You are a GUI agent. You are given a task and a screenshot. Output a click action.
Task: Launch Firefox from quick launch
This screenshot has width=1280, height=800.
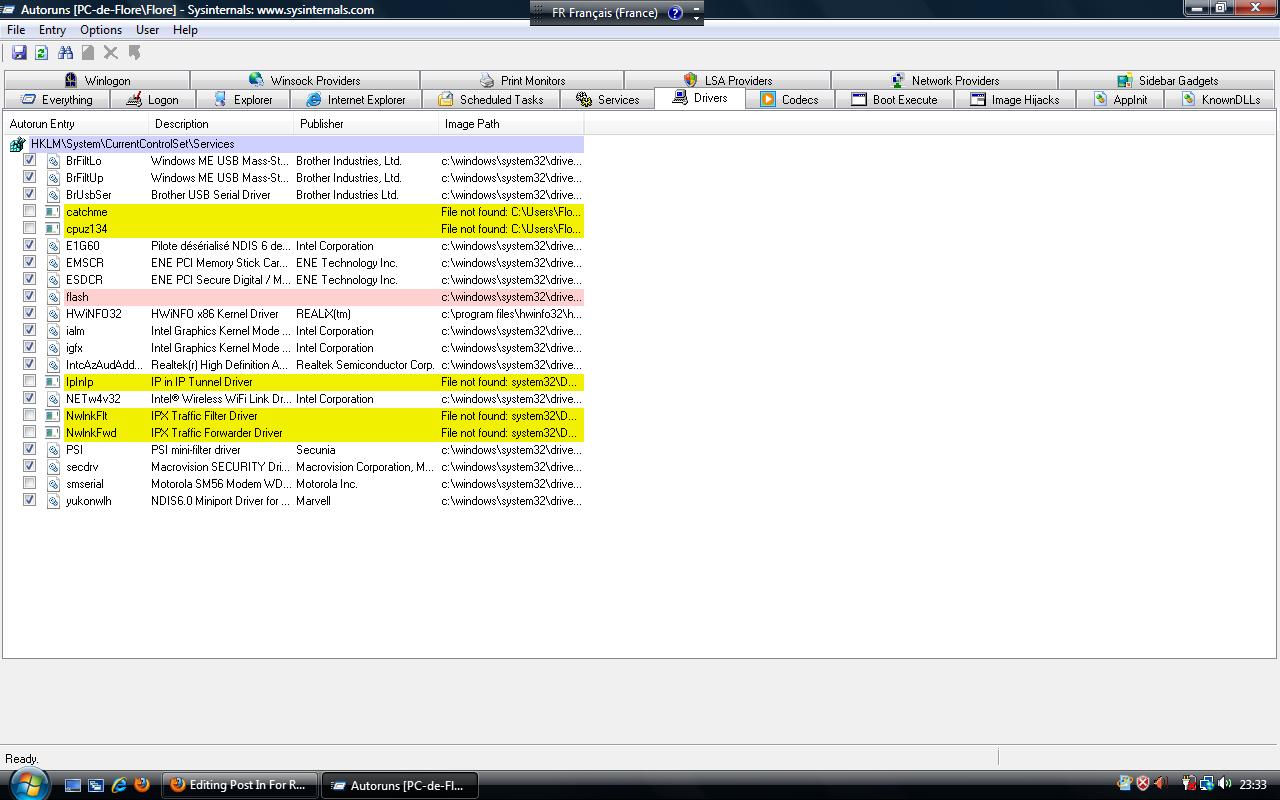pos(142,785)
